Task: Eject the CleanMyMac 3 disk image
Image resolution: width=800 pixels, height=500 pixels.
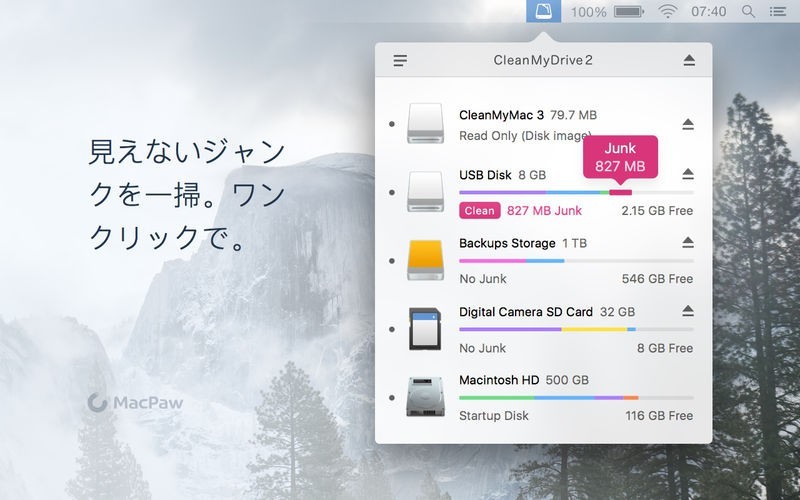Action: pyautogui.click(x=688, y=124)
